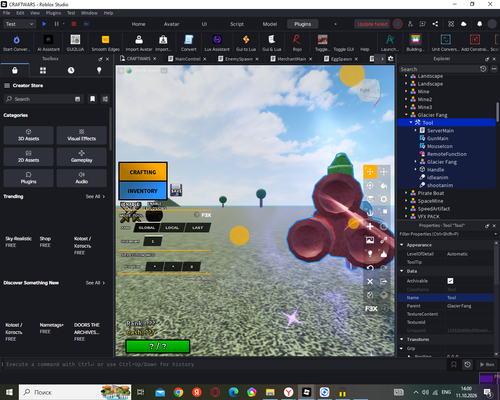Open the GUI2LUA plugin
The height and width of the screenshot is (400, 500).
(x=75, y=43)
